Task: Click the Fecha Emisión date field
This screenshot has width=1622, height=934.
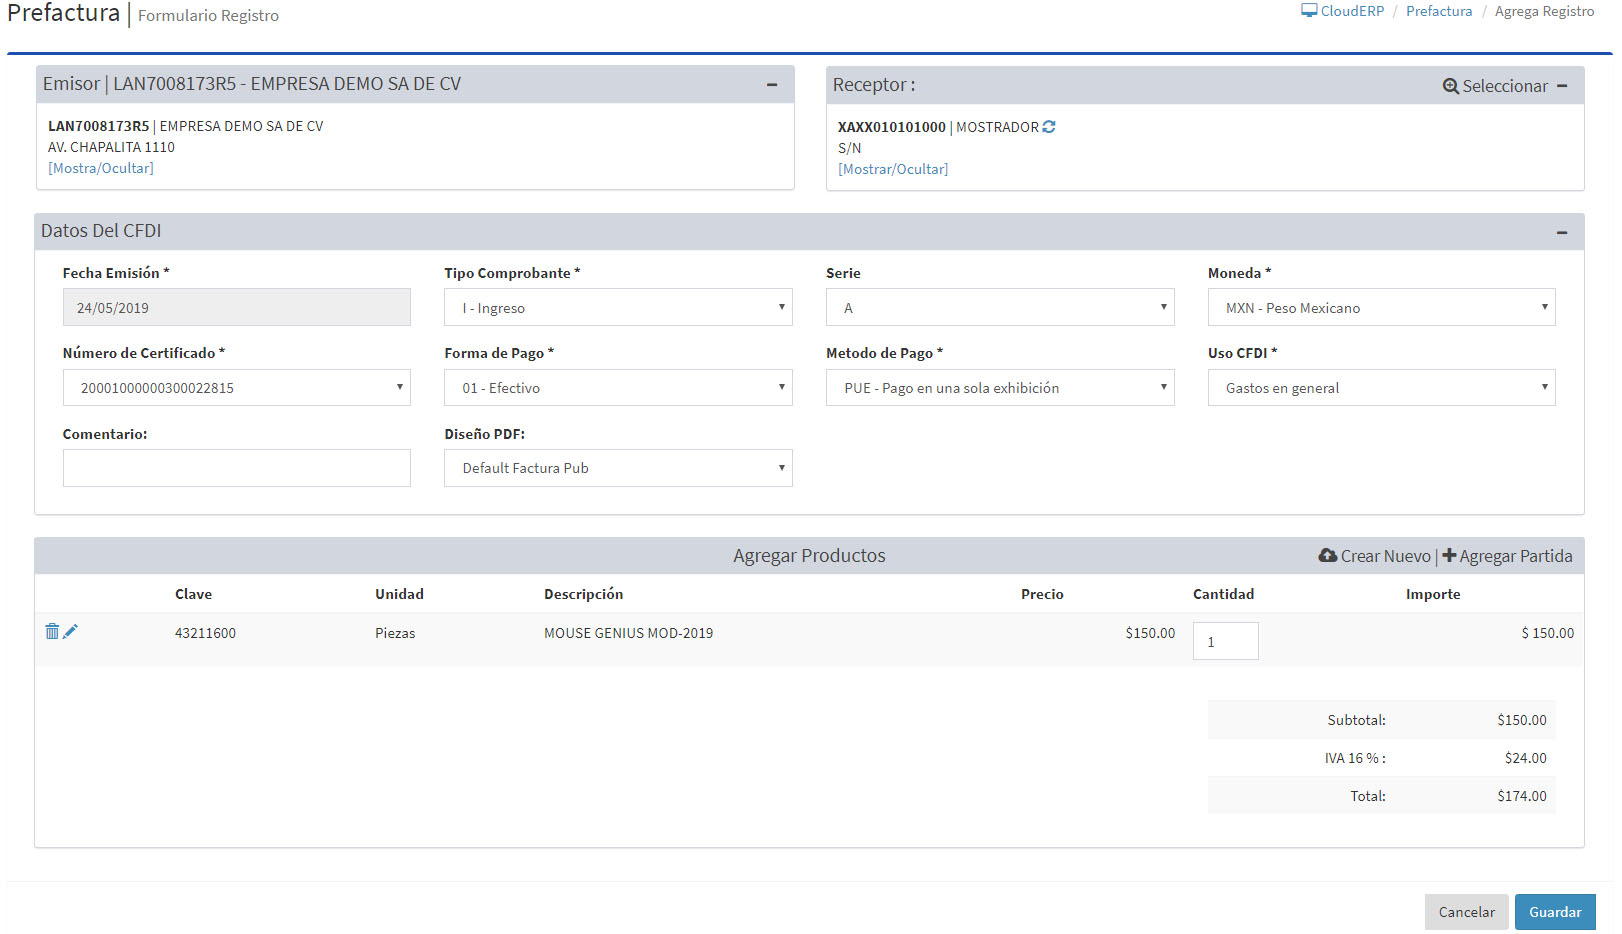Action: [237, 307]
